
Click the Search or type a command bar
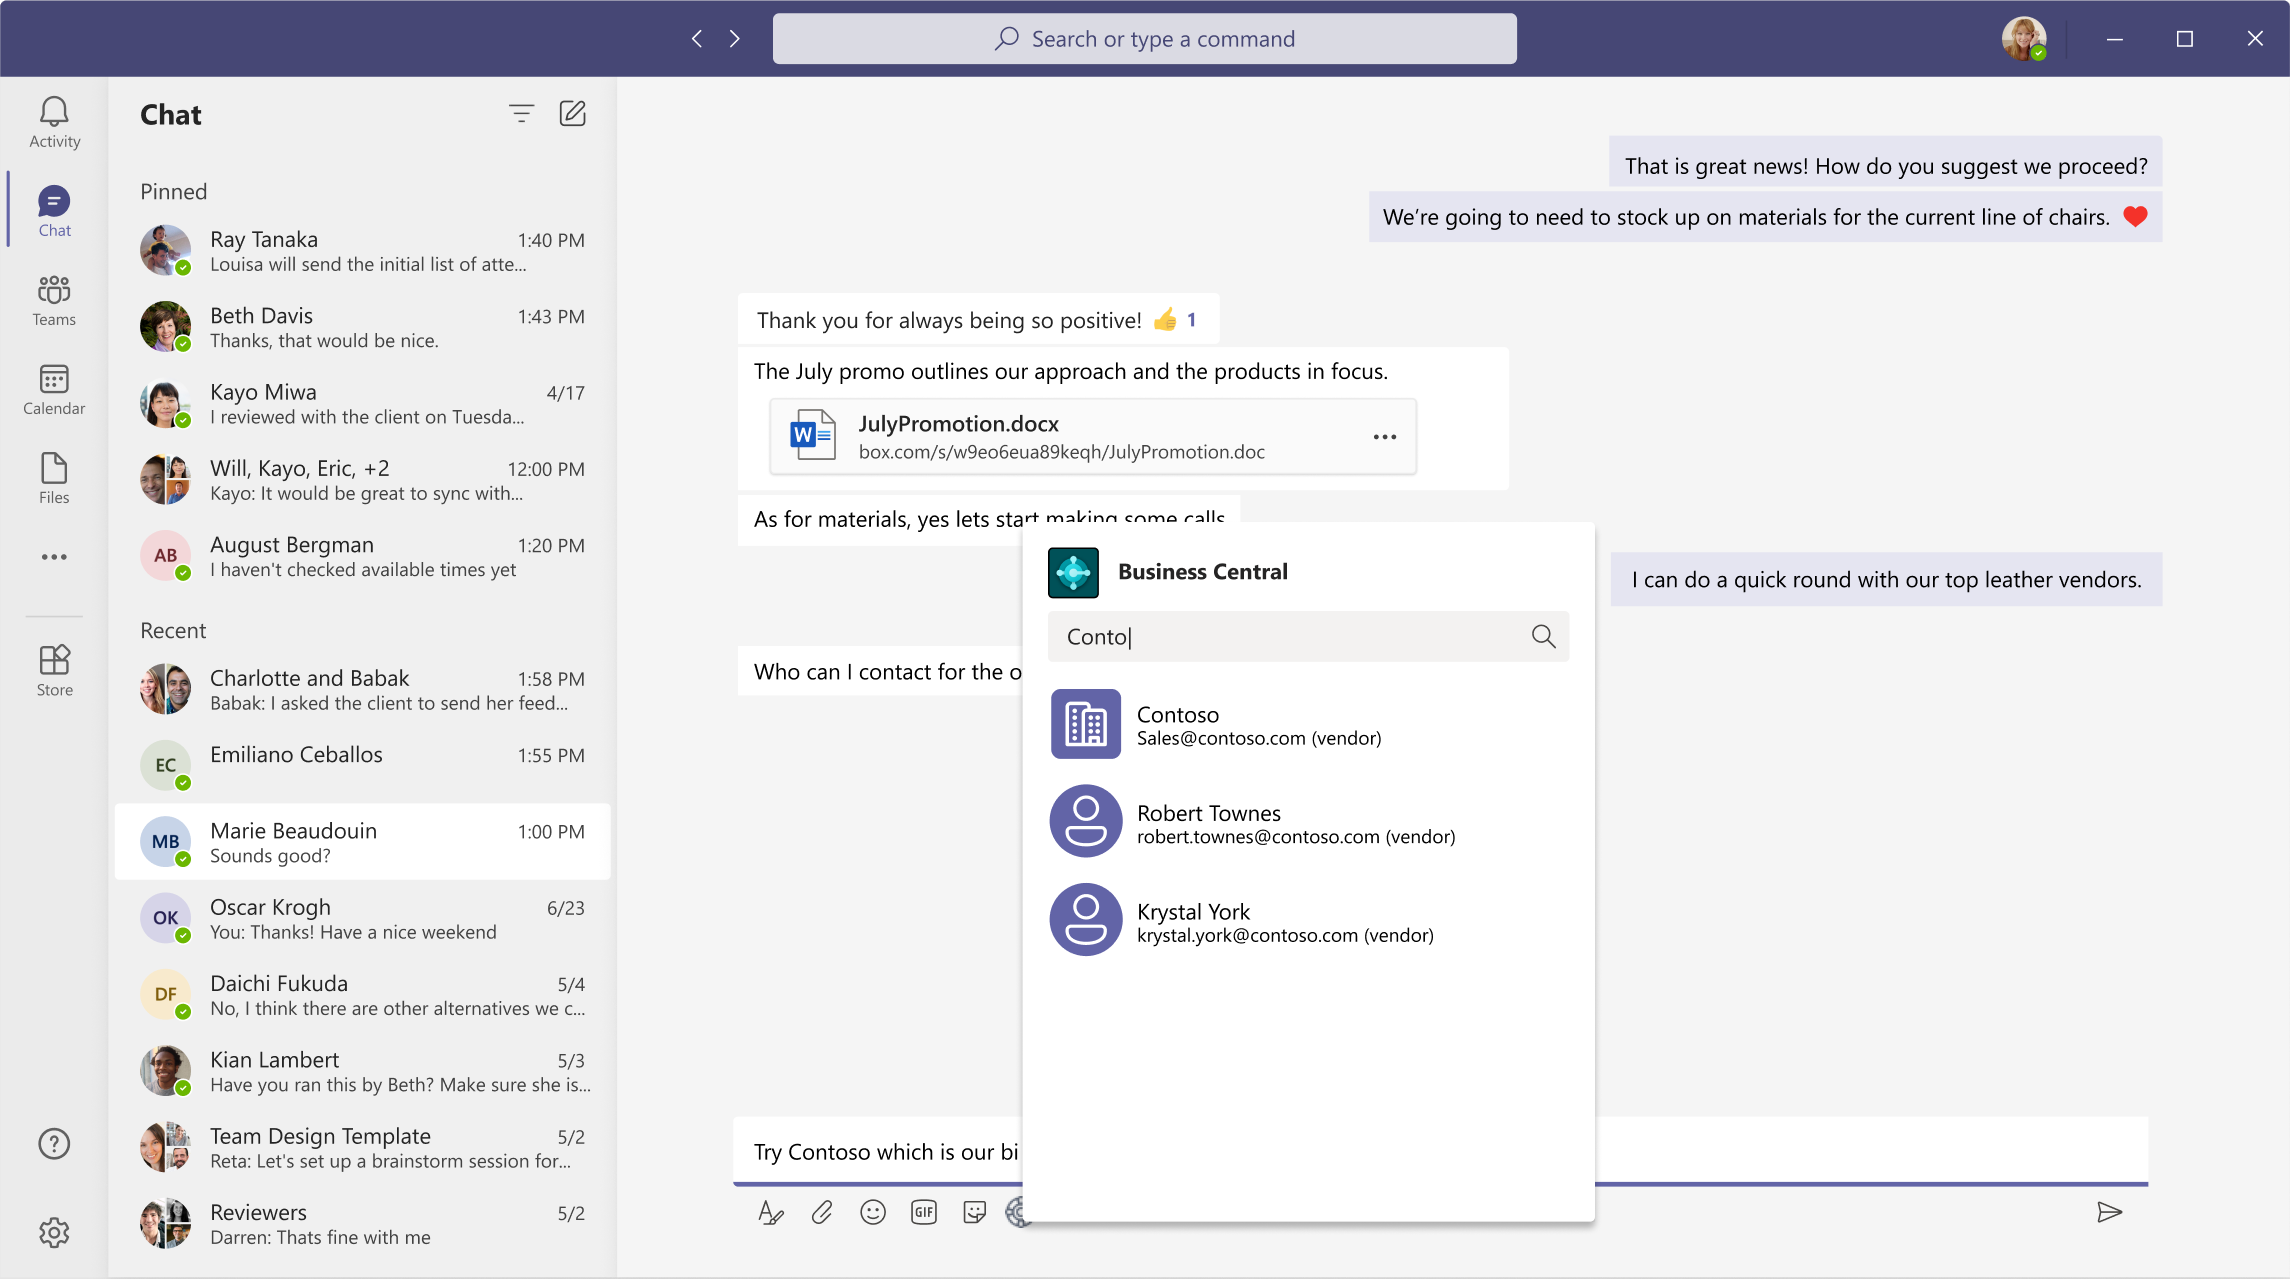[x=1143, y=38]
